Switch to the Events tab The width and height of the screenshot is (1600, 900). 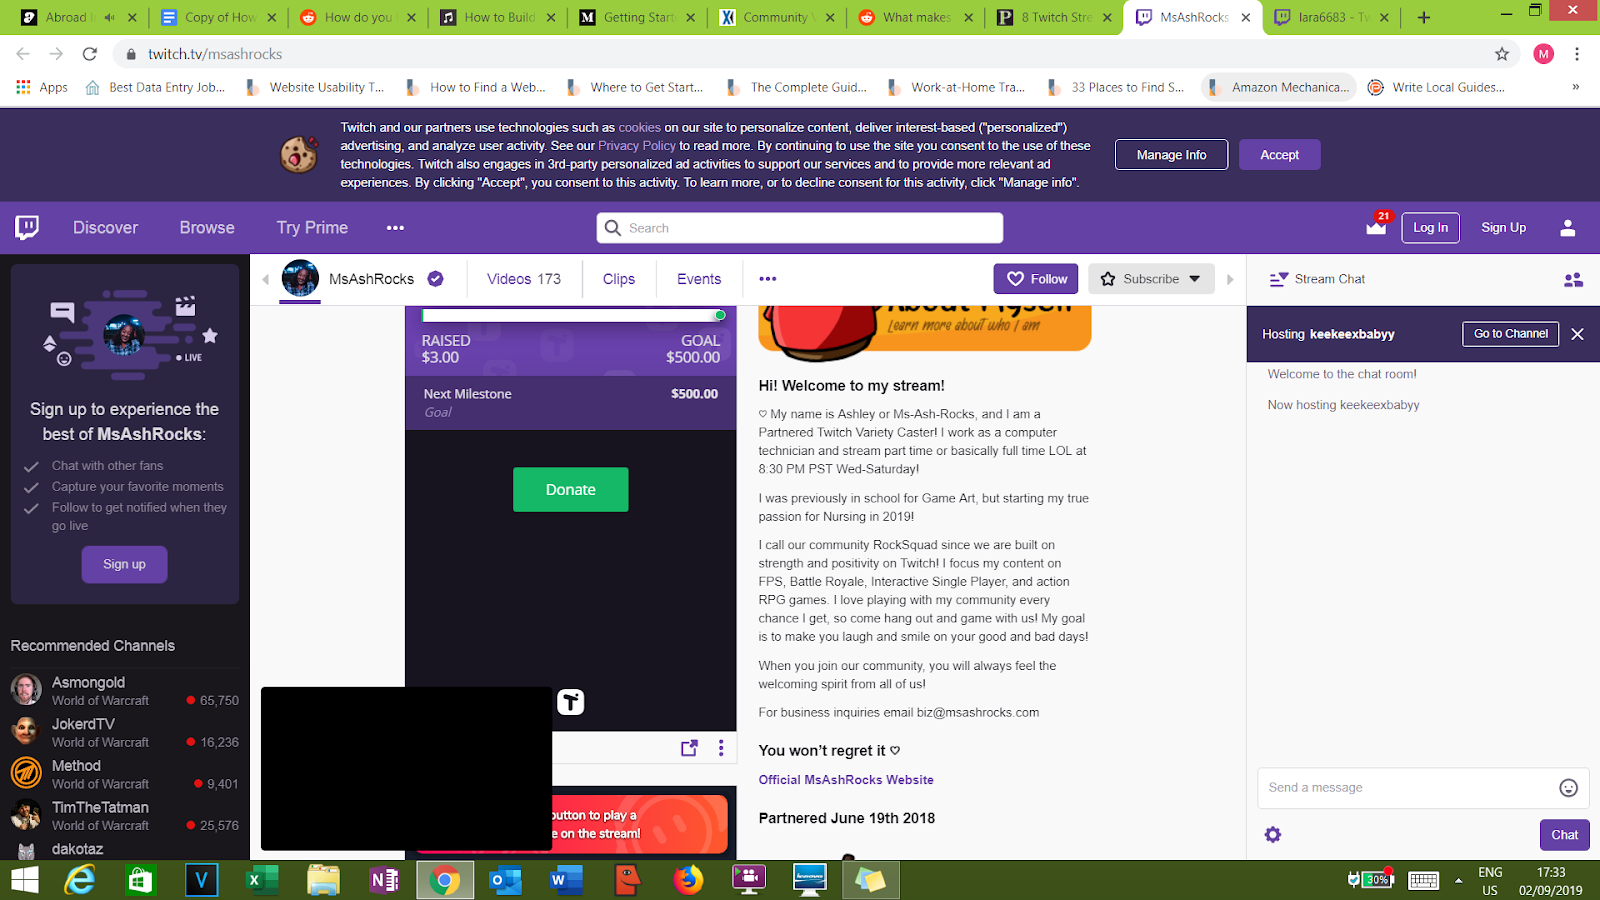point(699,279)
